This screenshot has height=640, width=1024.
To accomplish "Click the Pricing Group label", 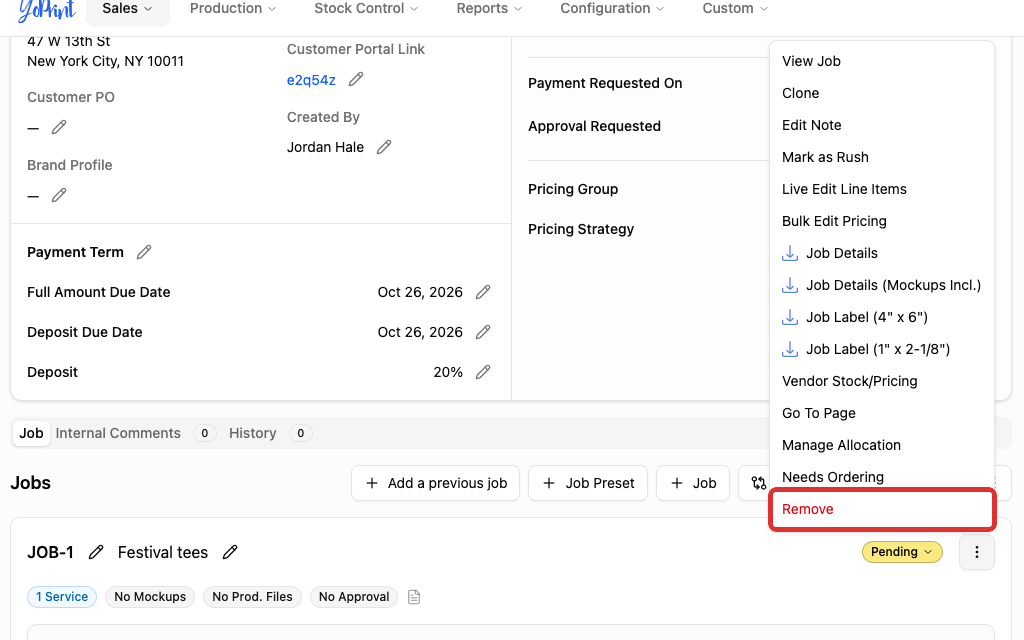I will pyautogui.click(x=573, y=189).
